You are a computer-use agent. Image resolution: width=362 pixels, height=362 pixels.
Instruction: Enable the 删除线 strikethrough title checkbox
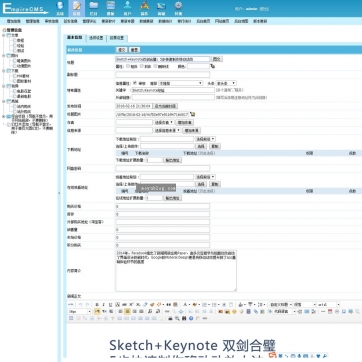point(155,66)
